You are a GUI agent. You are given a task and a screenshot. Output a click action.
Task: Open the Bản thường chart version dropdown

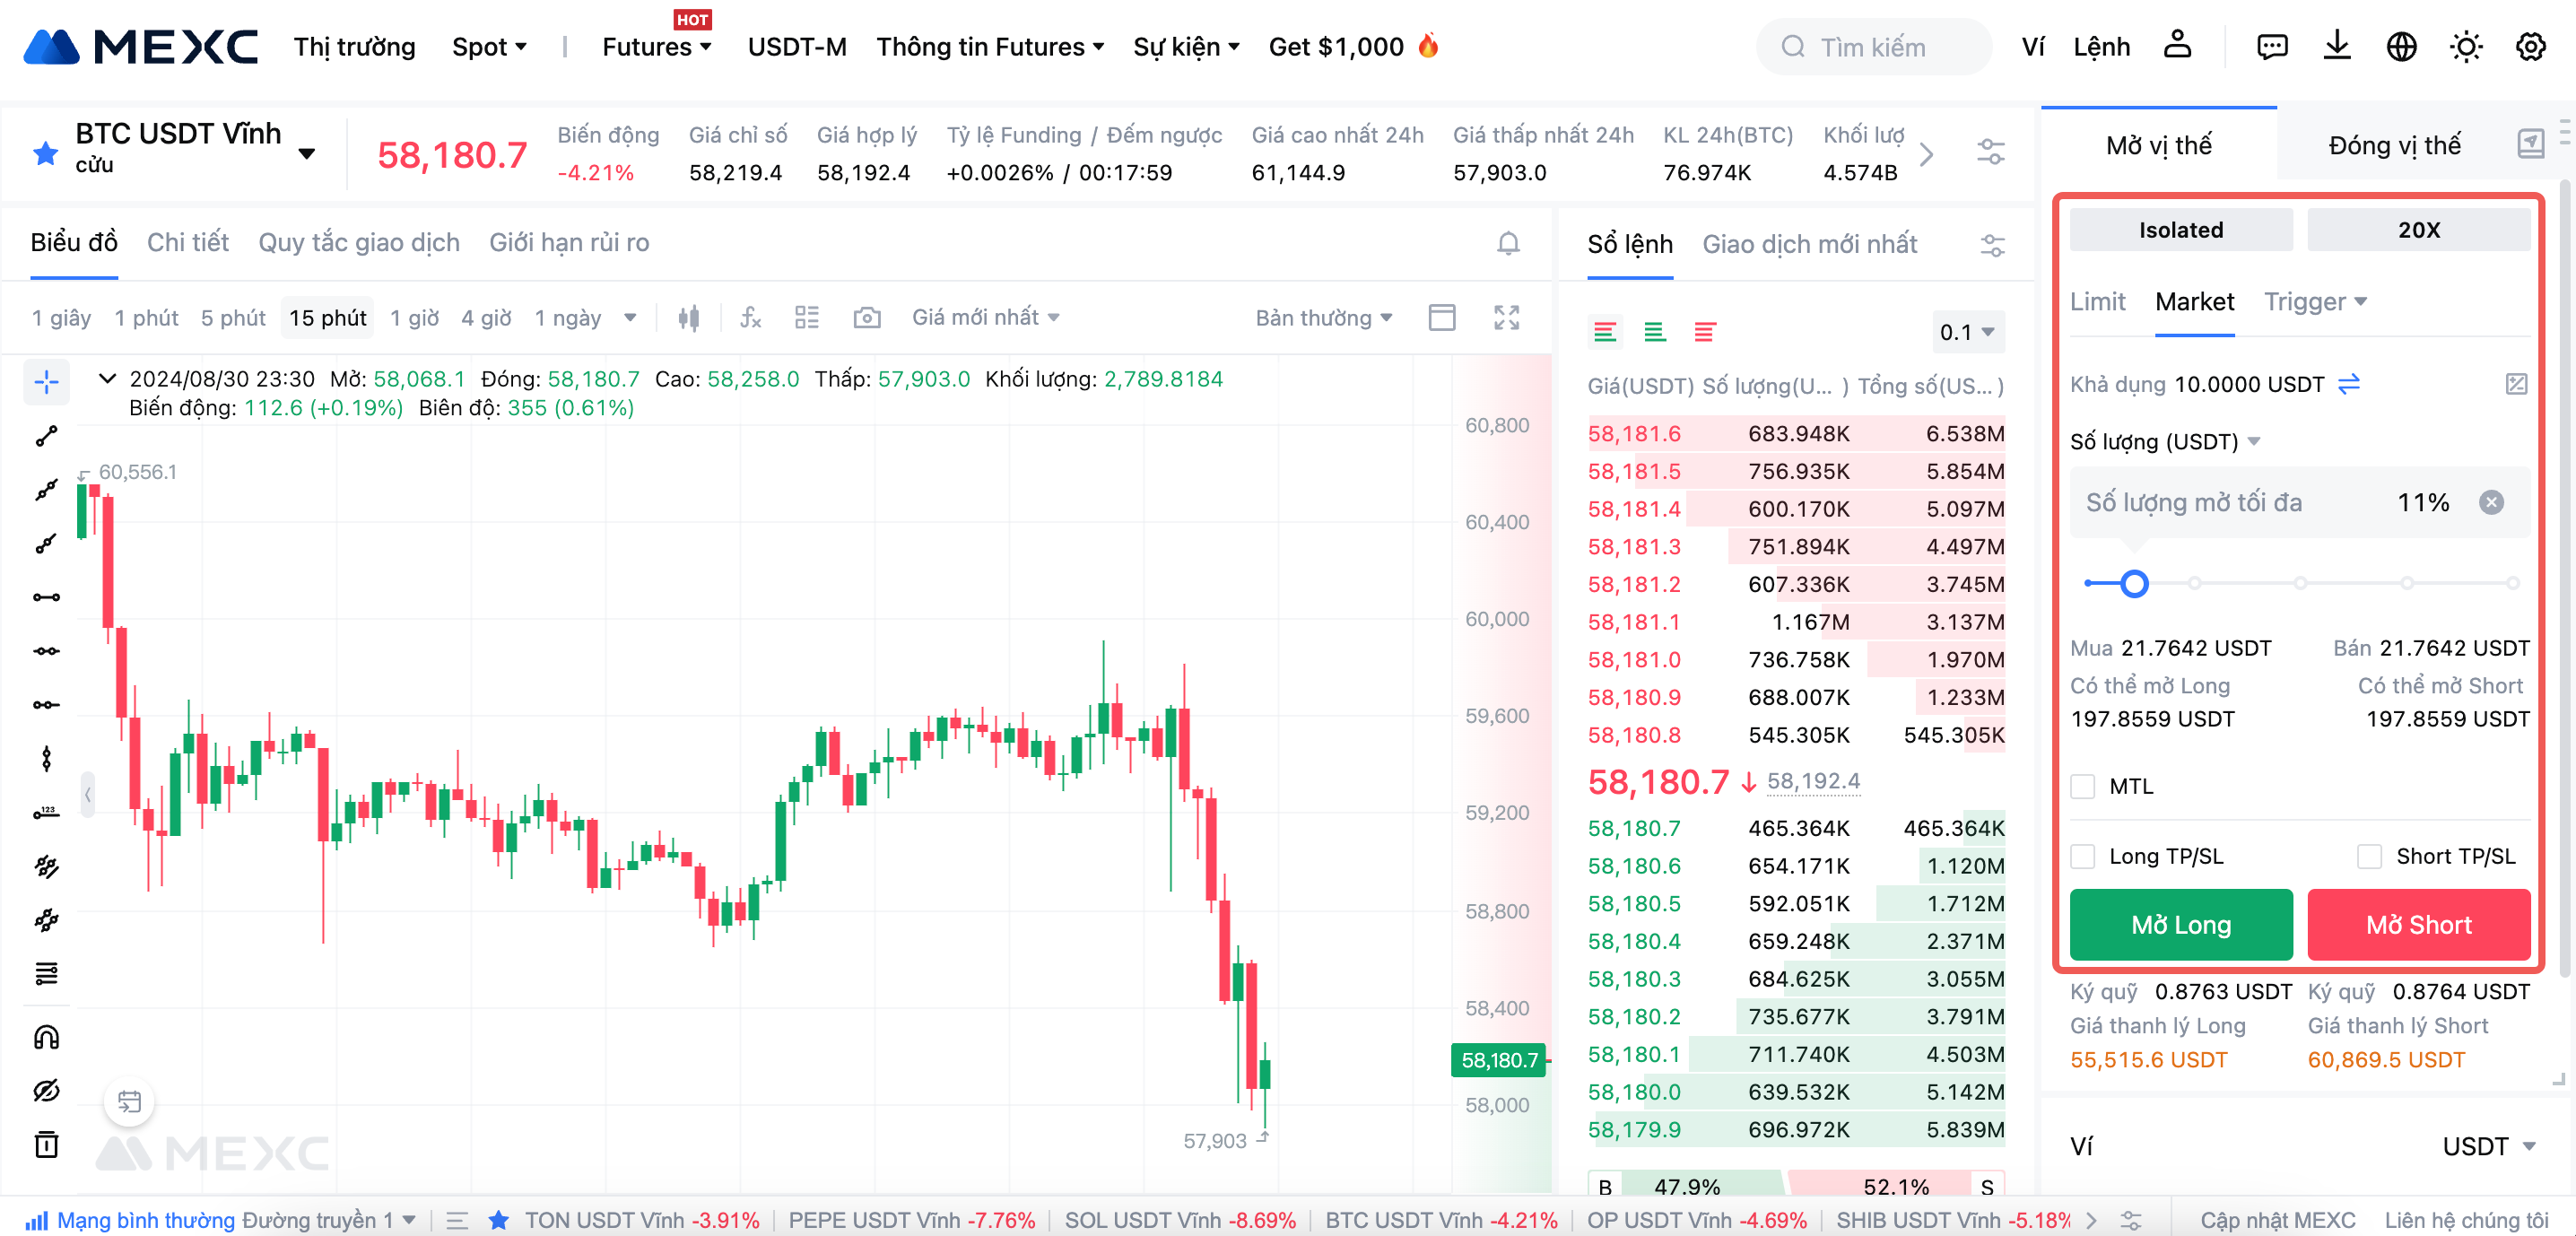tap(1324, 318)
